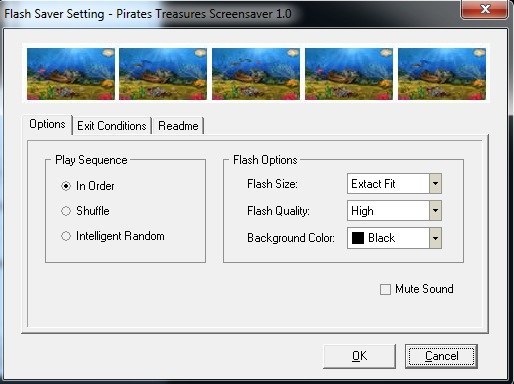Click the fifth (last) preview thumbnail
The width and height of the screenshot is (514, 384).
coord(442,74)
